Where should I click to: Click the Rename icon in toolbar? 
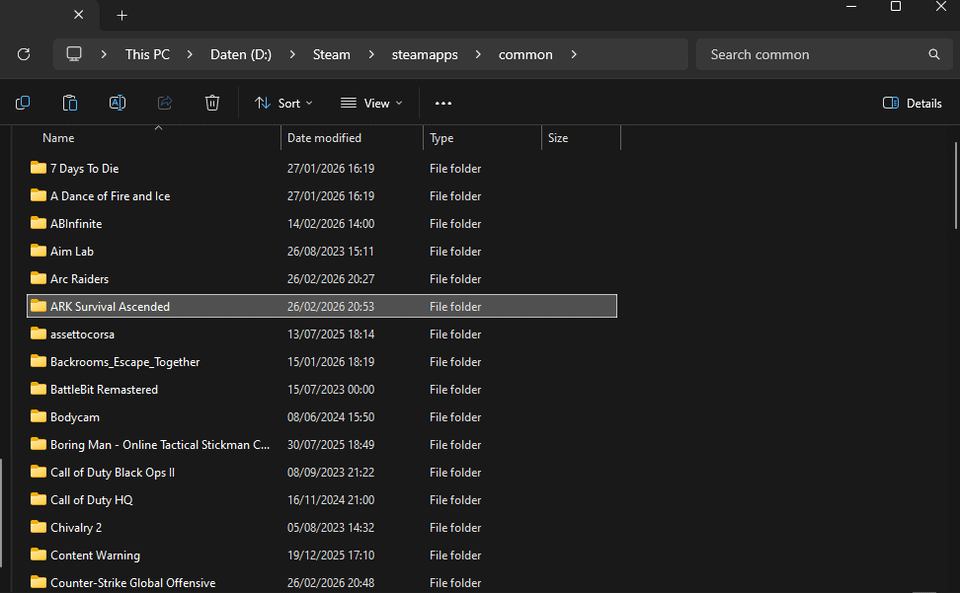click(117, 103)
